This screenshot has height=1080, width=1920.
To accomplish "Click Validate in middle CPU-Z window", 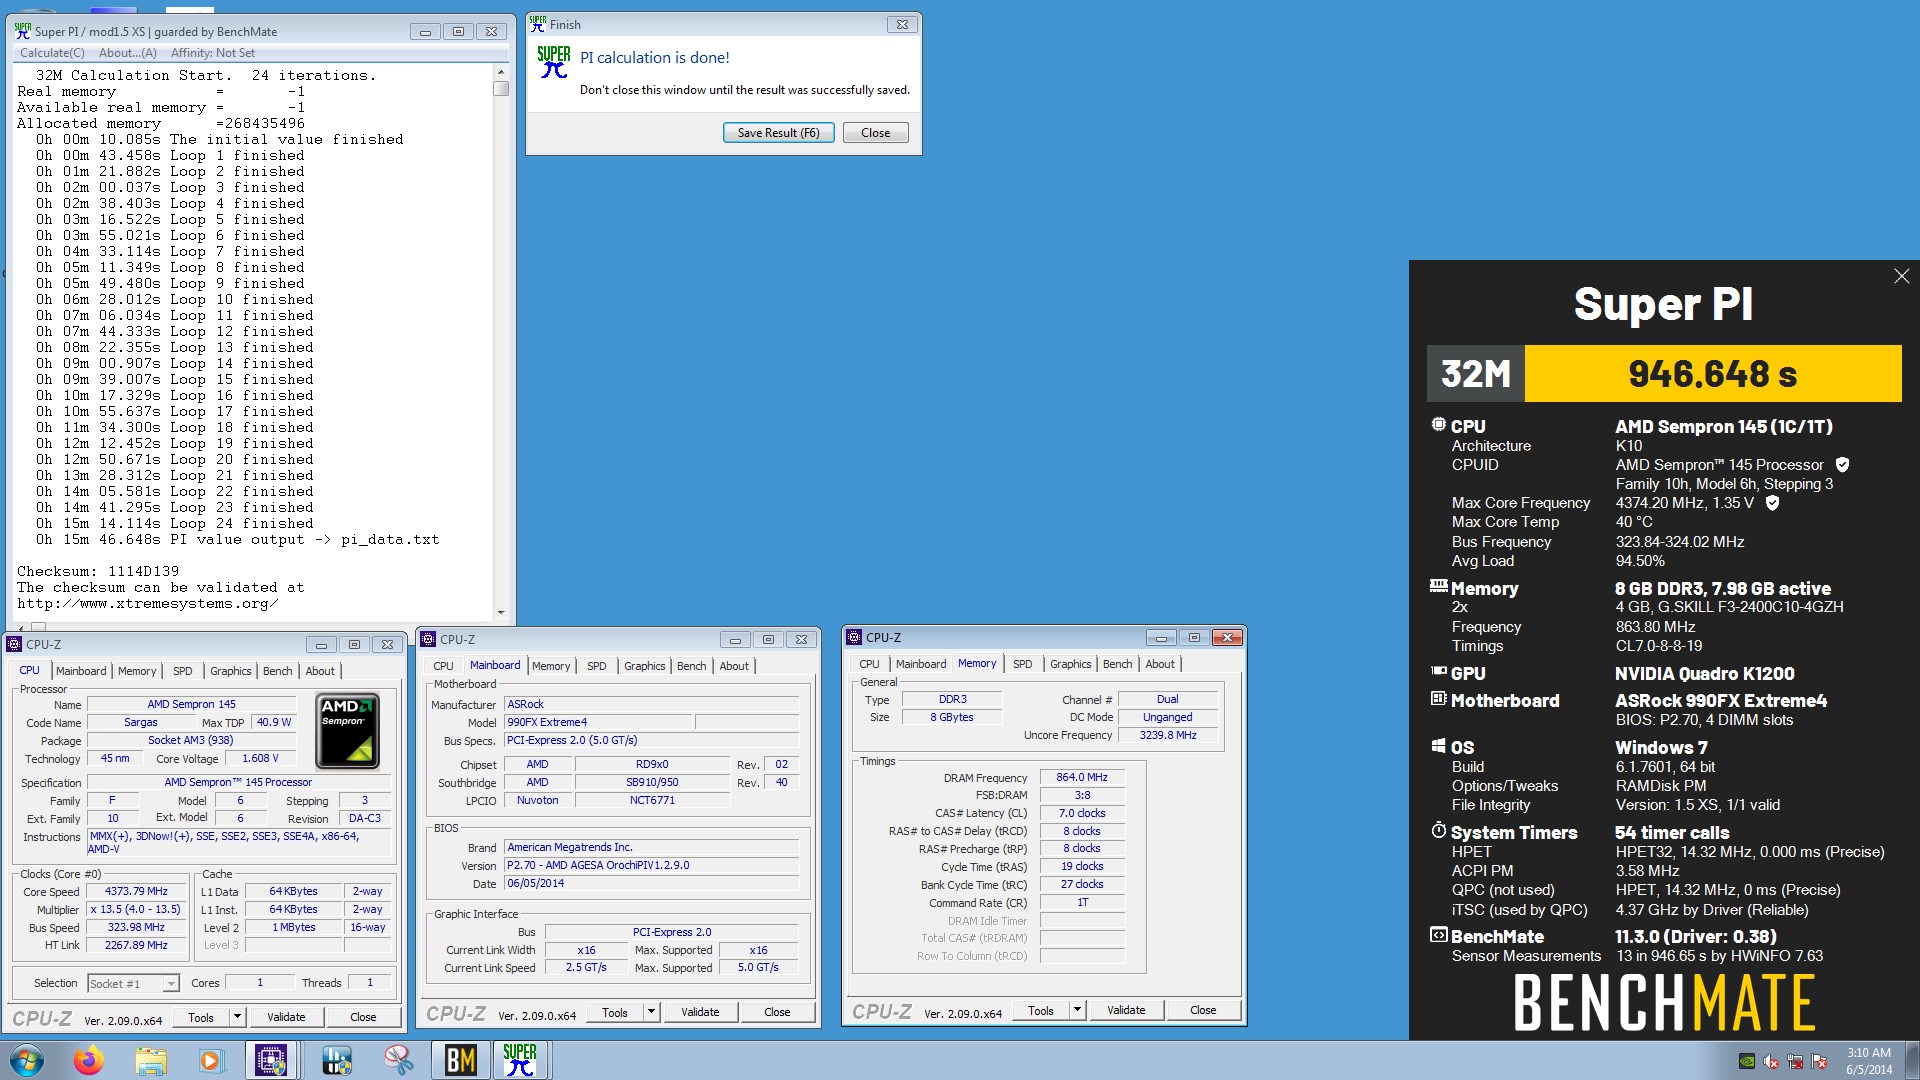I will click(700, 1012).
